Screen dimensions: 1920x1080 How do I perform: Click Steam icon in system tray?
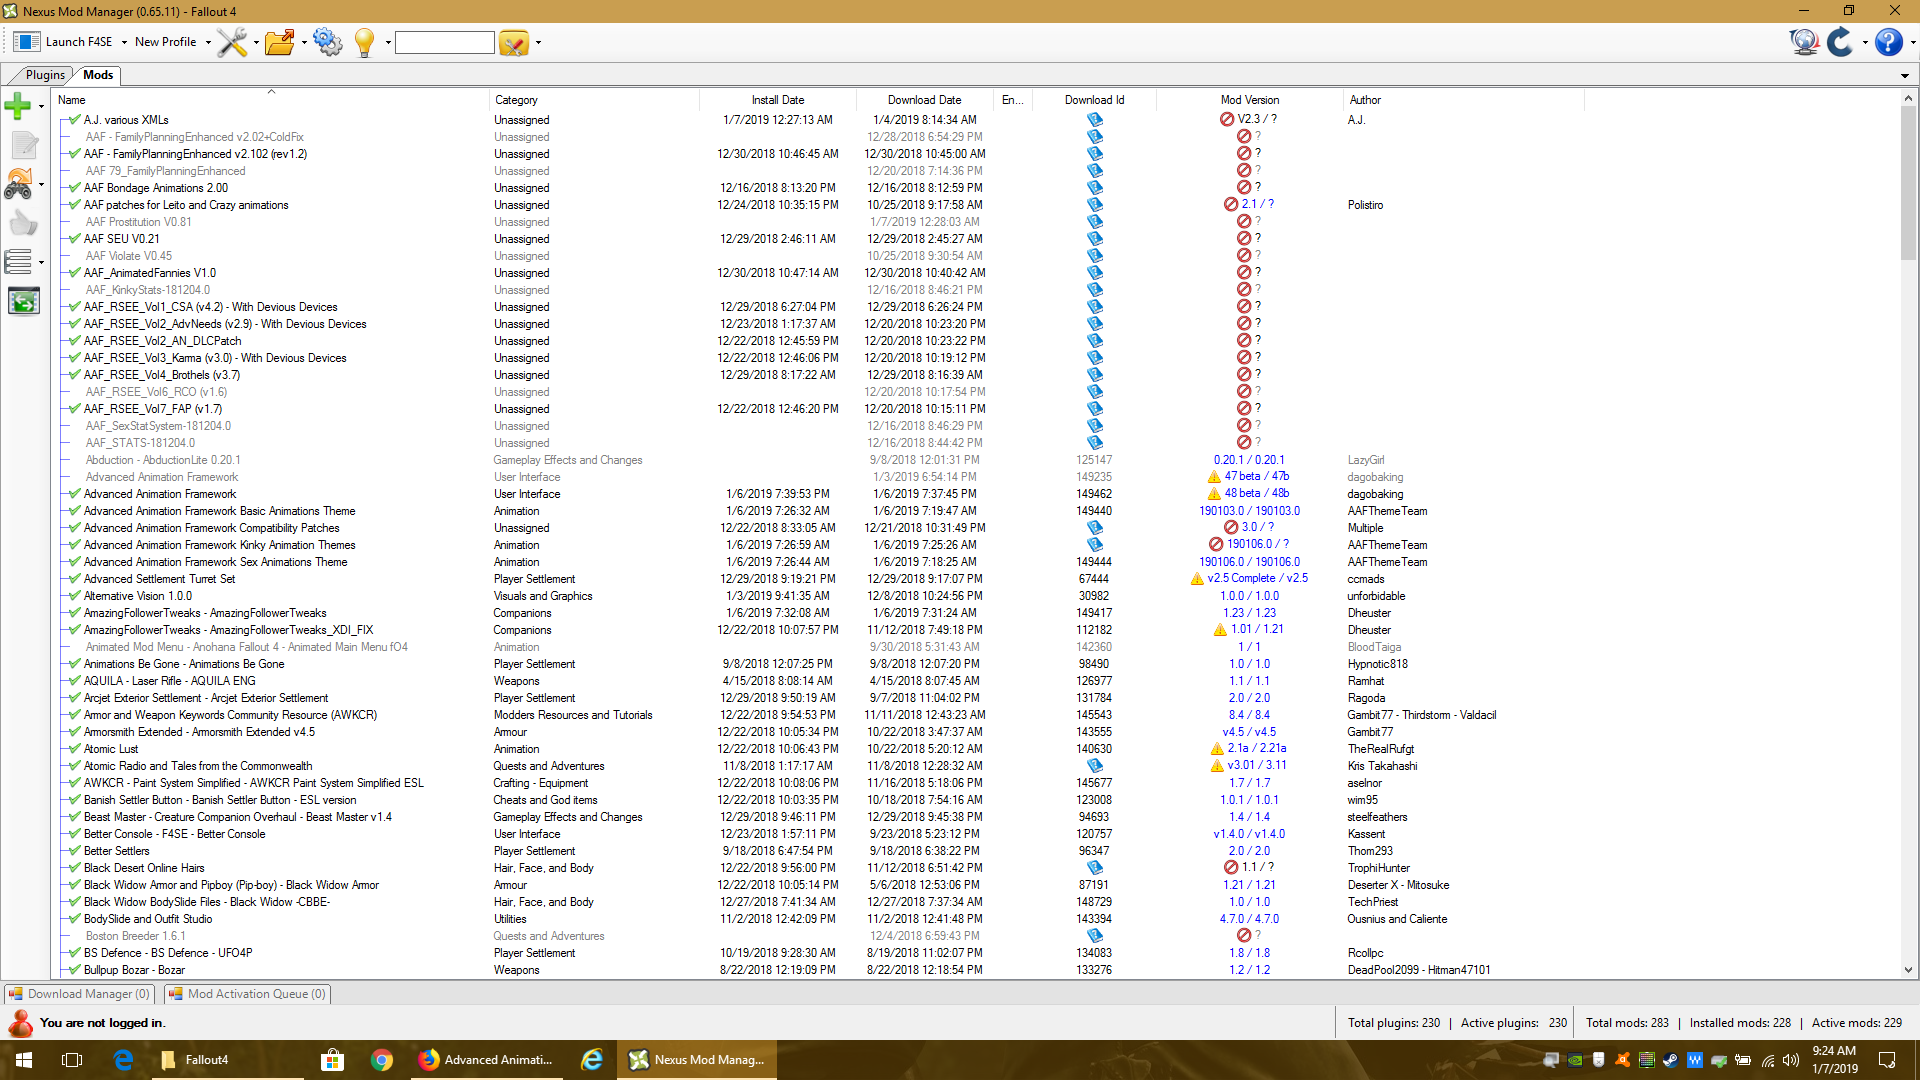point(1670,1060)
